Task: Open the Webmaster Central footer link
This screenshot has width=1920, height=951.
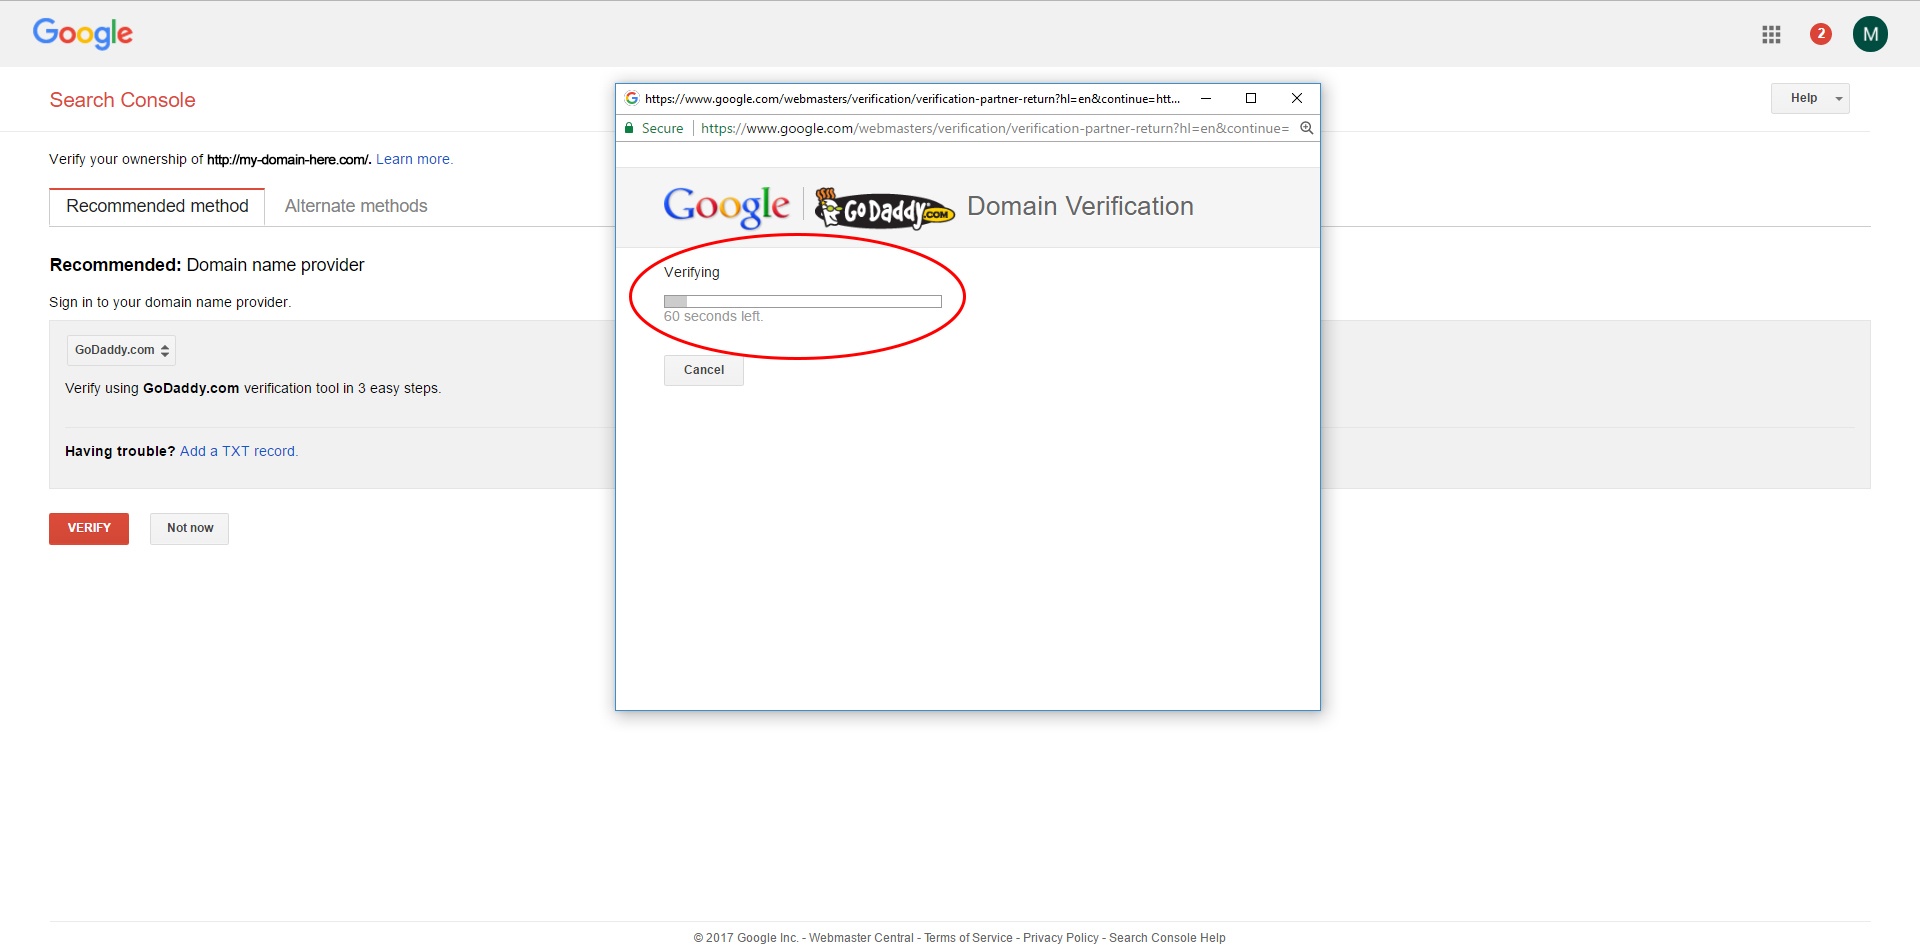Action: [861, 937]
